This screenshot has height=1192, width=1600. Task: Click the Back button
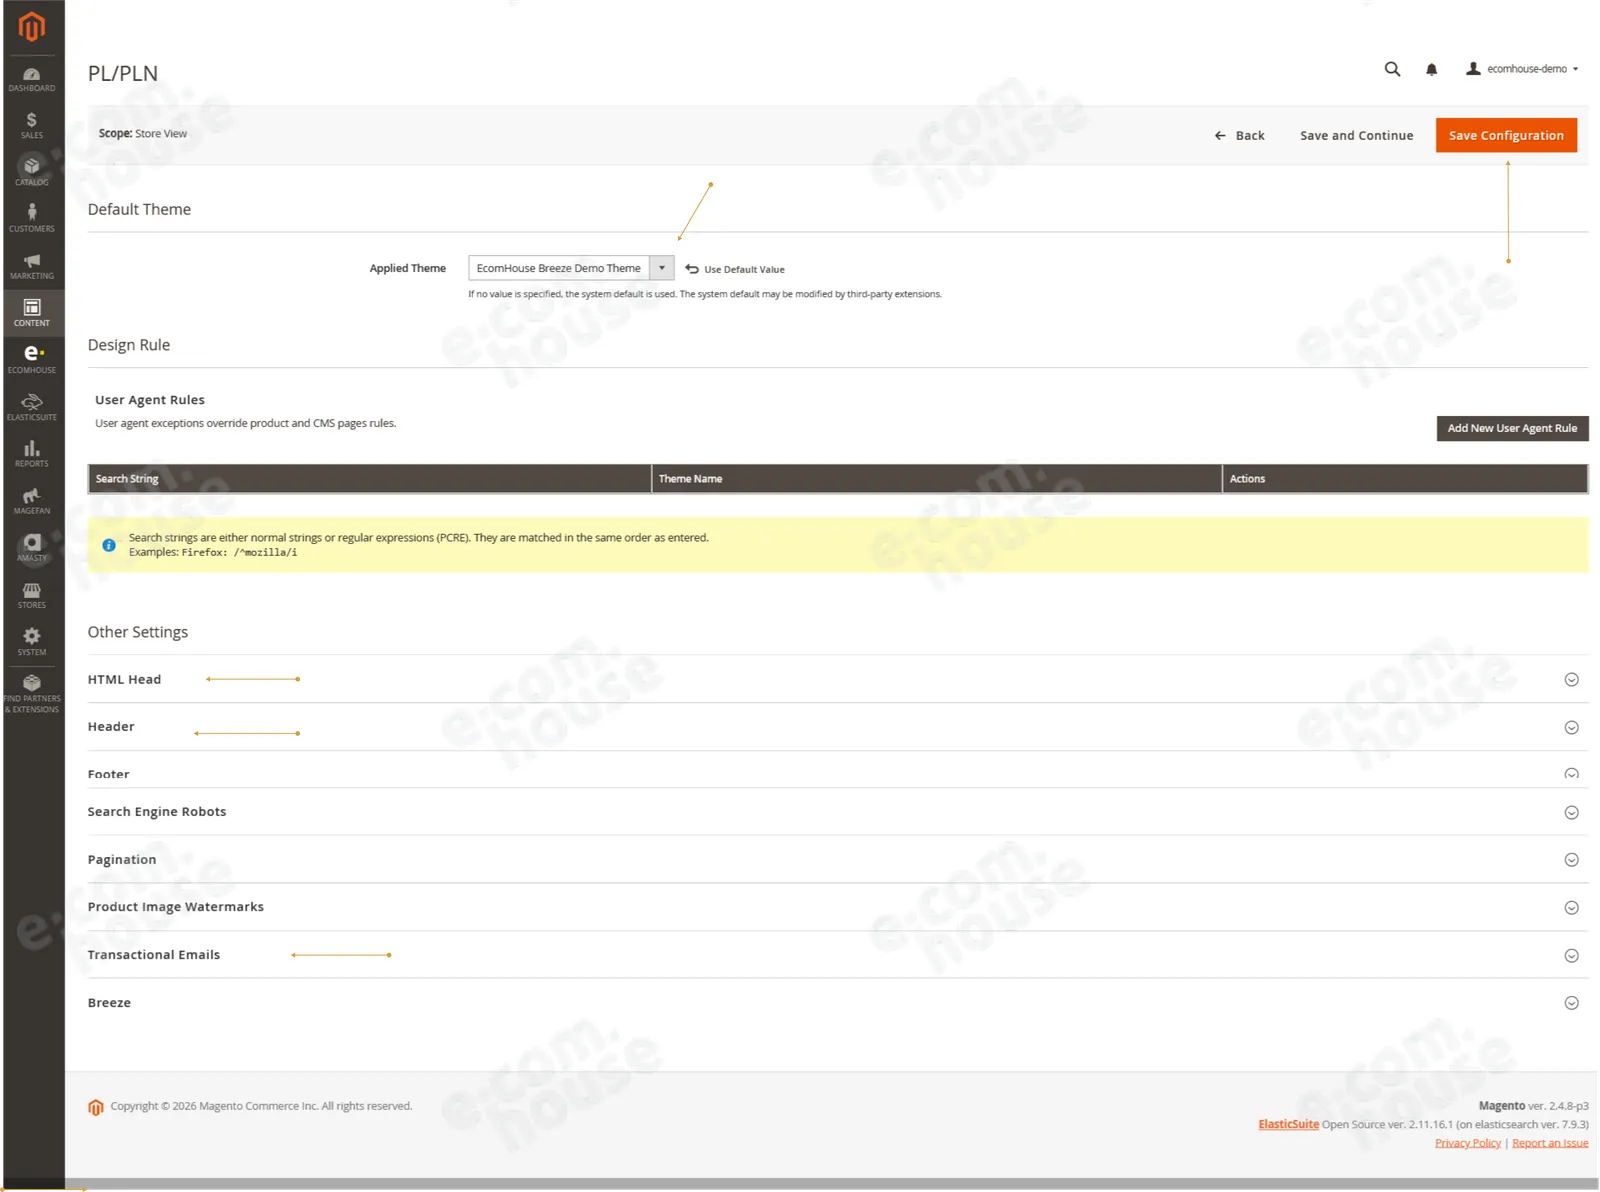coord(1239,136)
